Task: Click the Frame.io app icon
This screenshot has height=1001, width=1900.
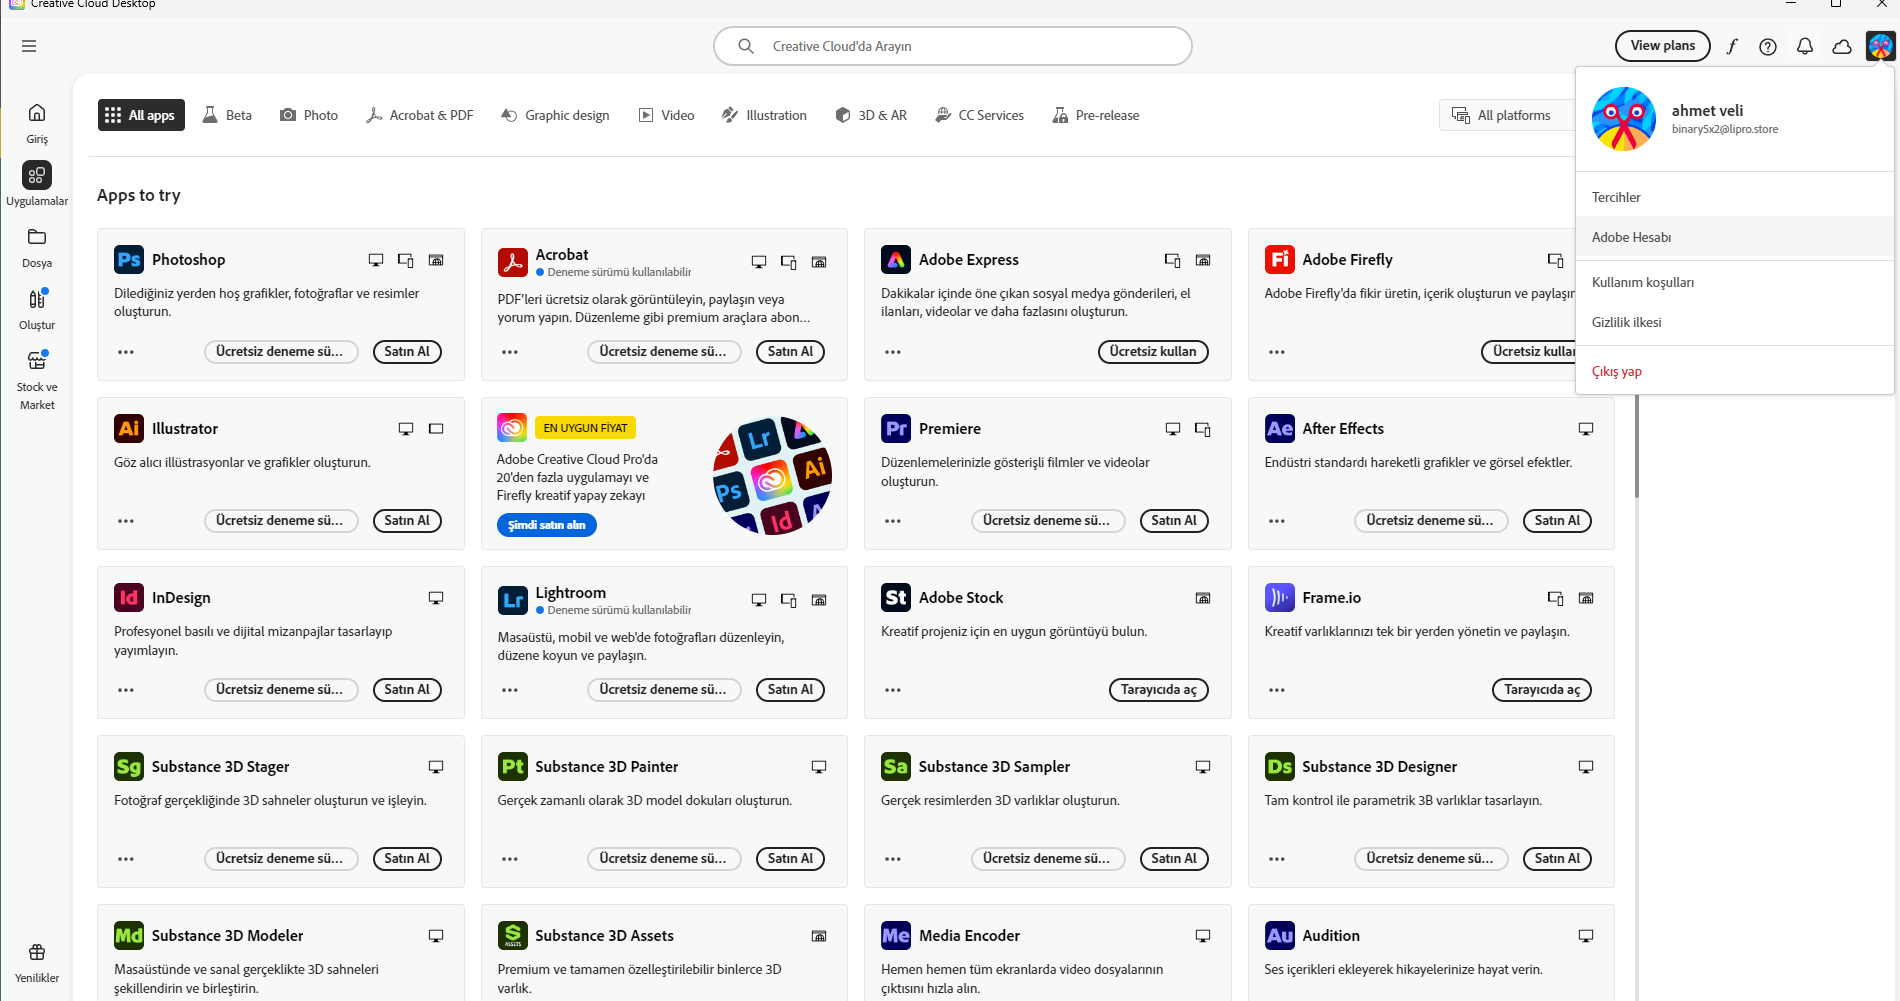Action: pos(1279,598)
